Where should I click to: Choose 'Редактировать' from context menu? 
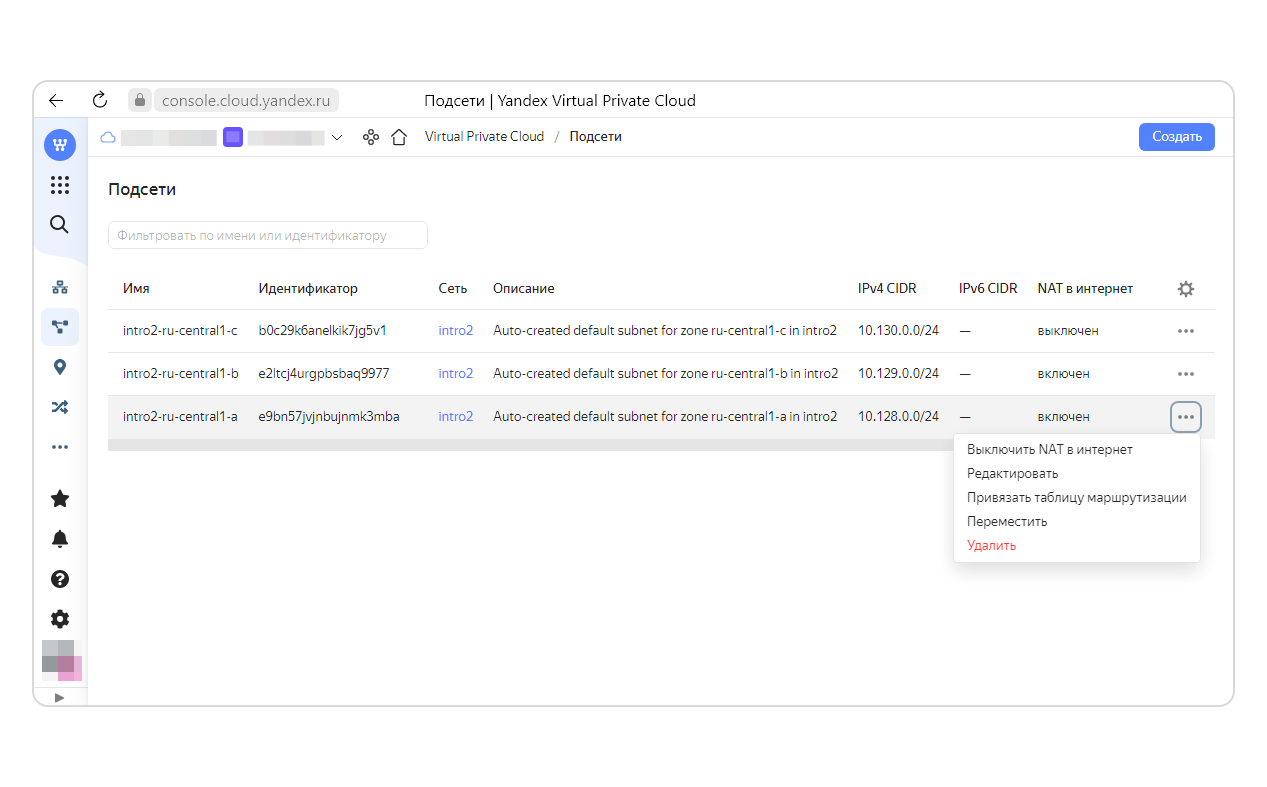pyautogui.click(x=1012, y=474)
